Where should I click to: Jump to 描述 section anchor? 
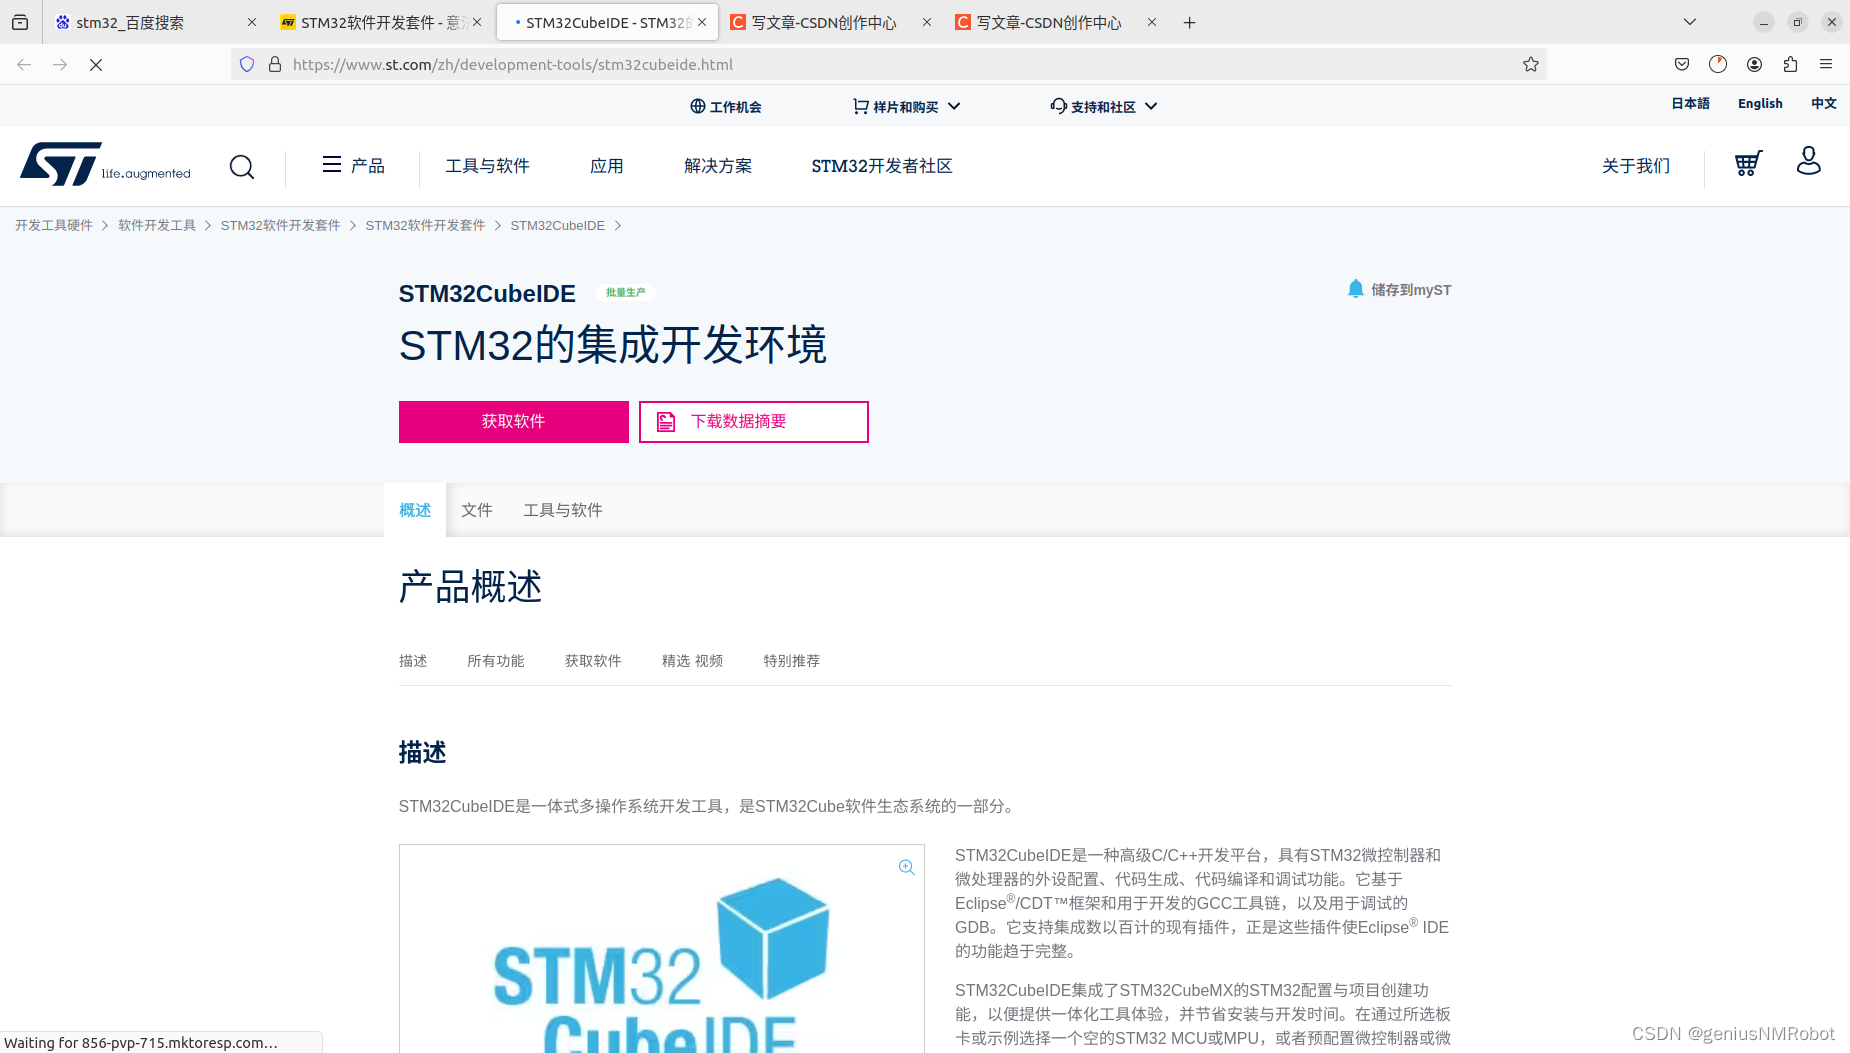[x=413, y=661]
